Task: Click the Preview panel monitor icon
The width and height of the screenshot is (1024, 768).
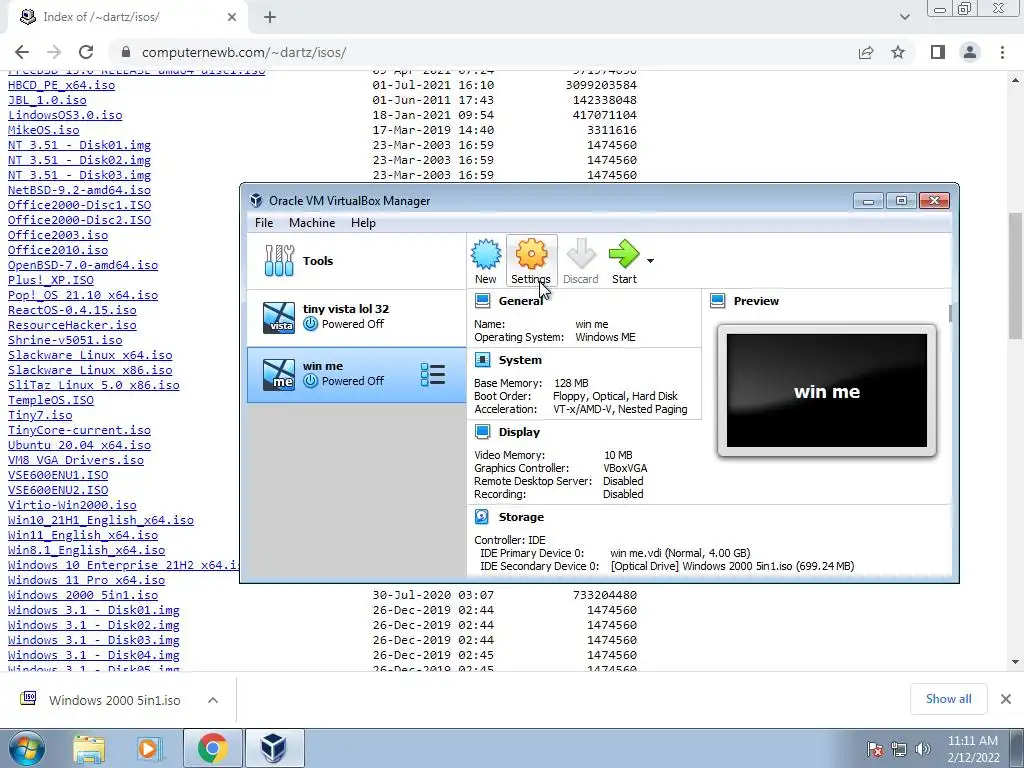Action: pos(718,300)
